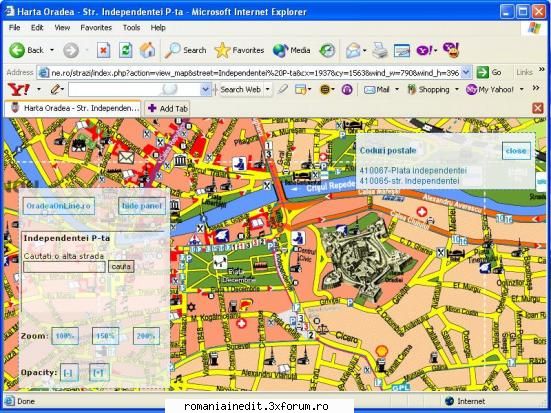Click the Yahoo Mail icon
This screenshot has width=551, height=413.
(x=377, y=90)
